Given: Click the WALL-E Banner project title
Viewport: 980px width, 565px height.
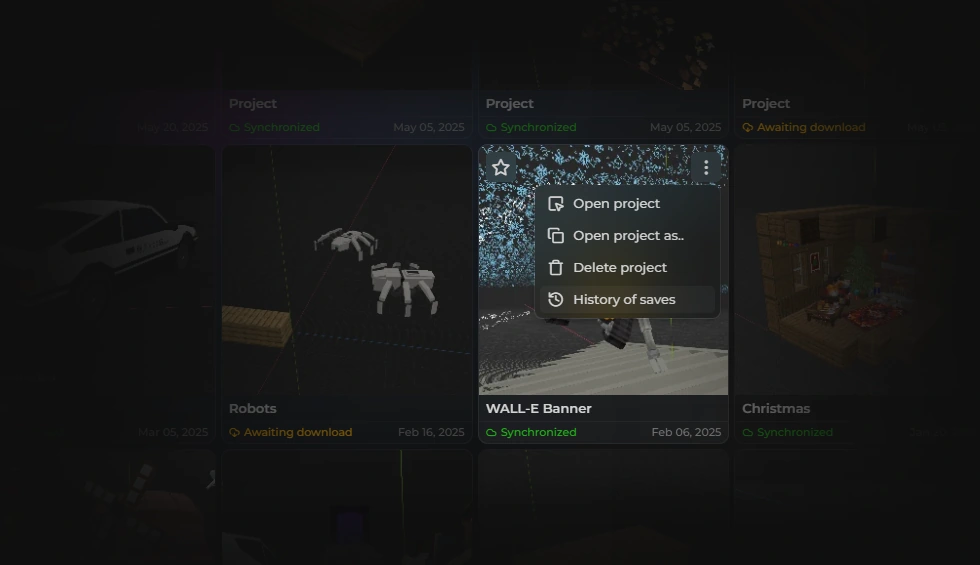Looking at the screenshot, I should pyautogui.click(x=539, y=409).
